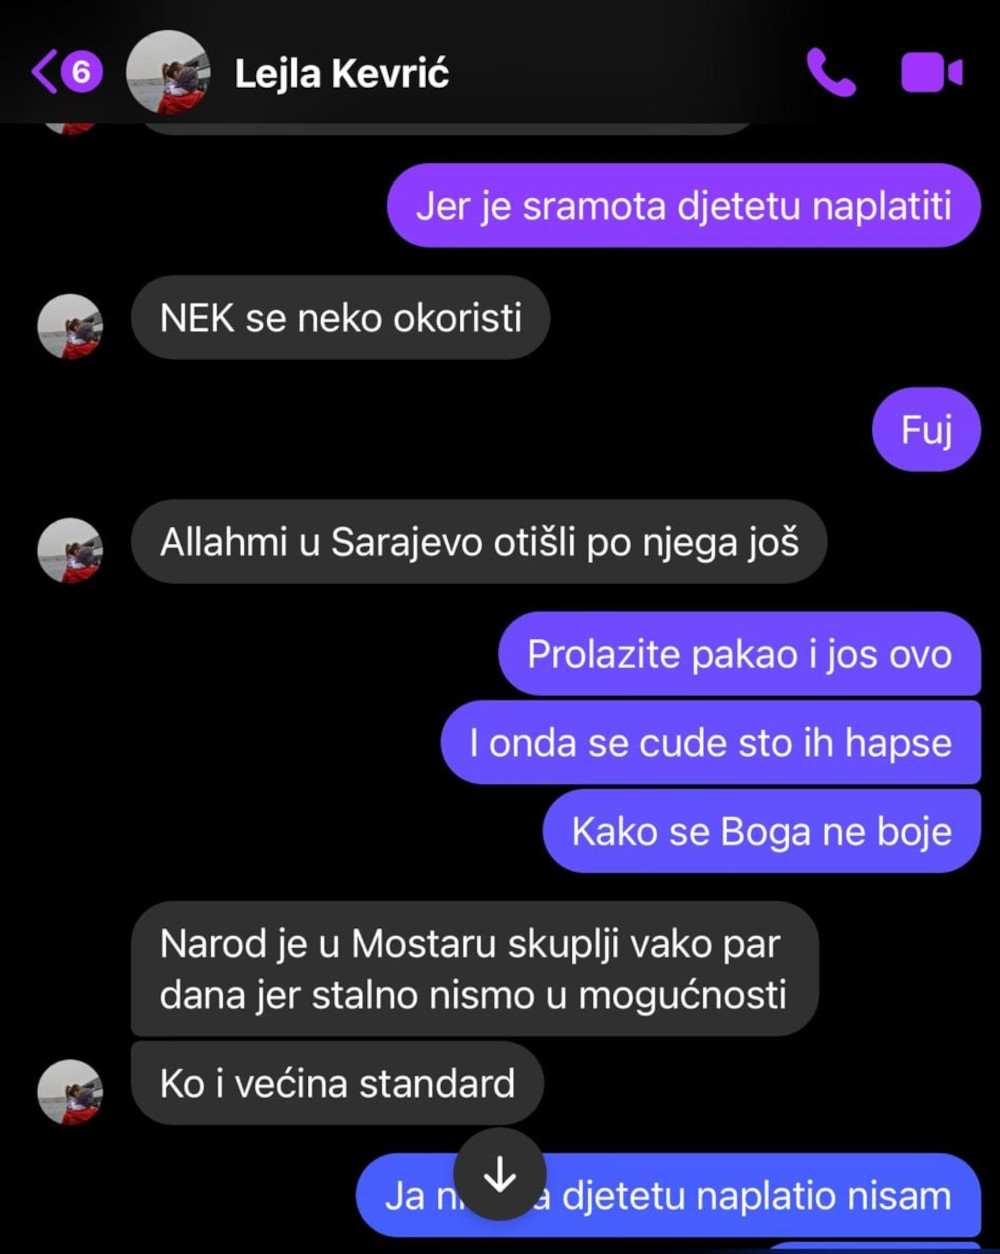Go back using the arrow with badge 6
The width and height of the screenshot is (1000, 1254).
tap(66, 72)
